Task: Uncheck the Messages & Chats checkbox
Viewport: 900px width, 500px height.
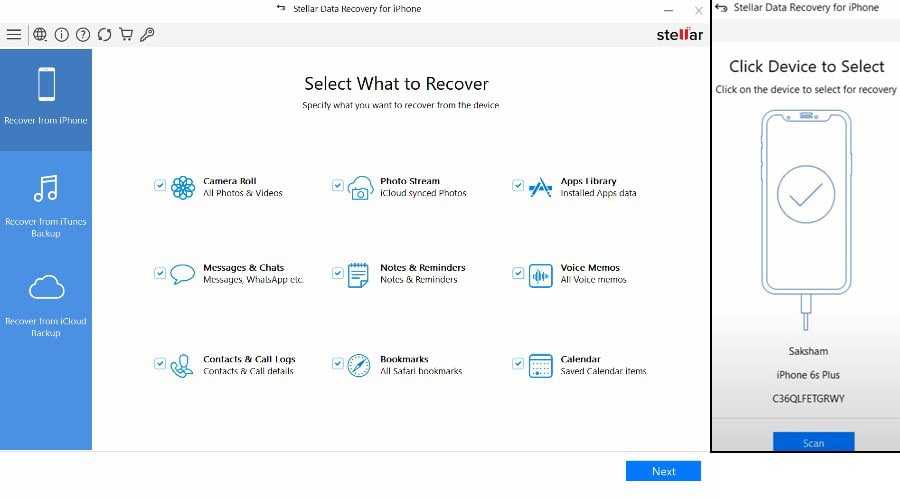Action: coord(160,273)
